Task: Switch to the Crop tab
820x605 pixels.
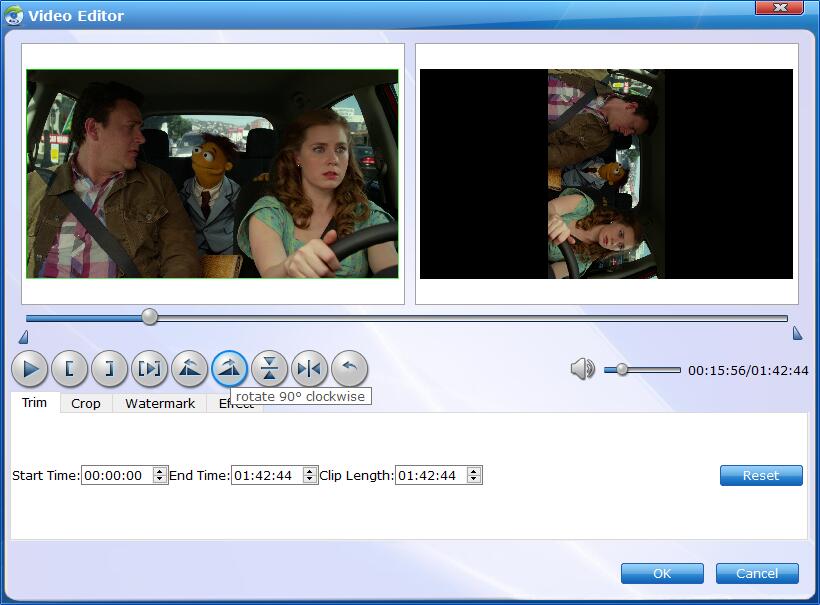Action: click(86, 403)
